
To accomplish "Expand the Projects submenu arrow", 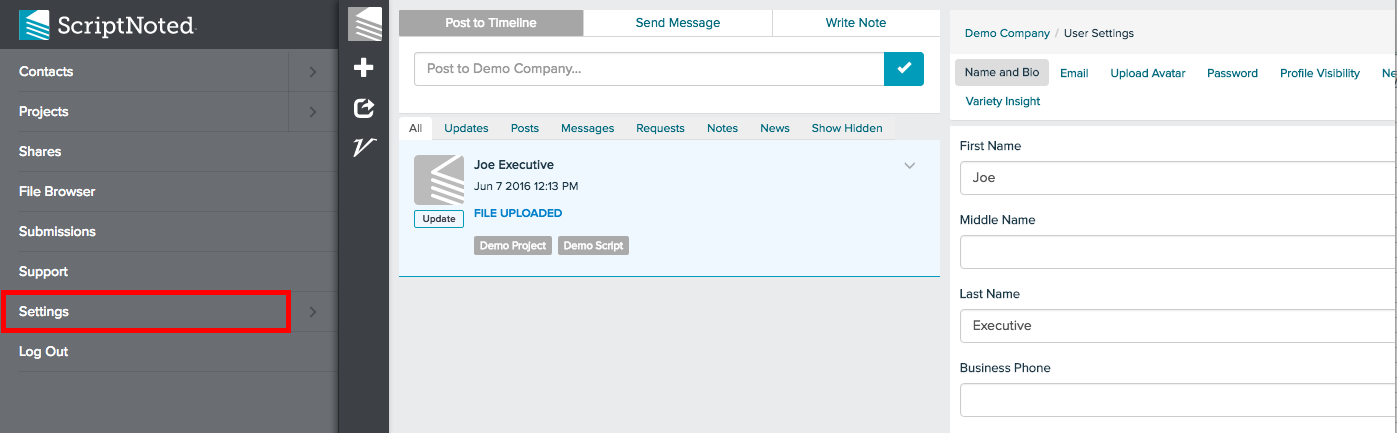I will coord(313,112).
